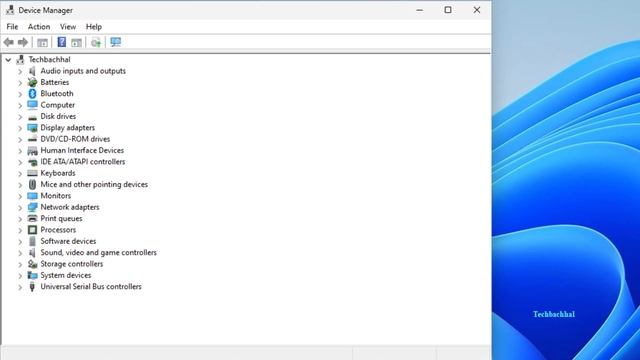Click the Back arrow toolbar icon
640x360 pixels.
(9, 42)
